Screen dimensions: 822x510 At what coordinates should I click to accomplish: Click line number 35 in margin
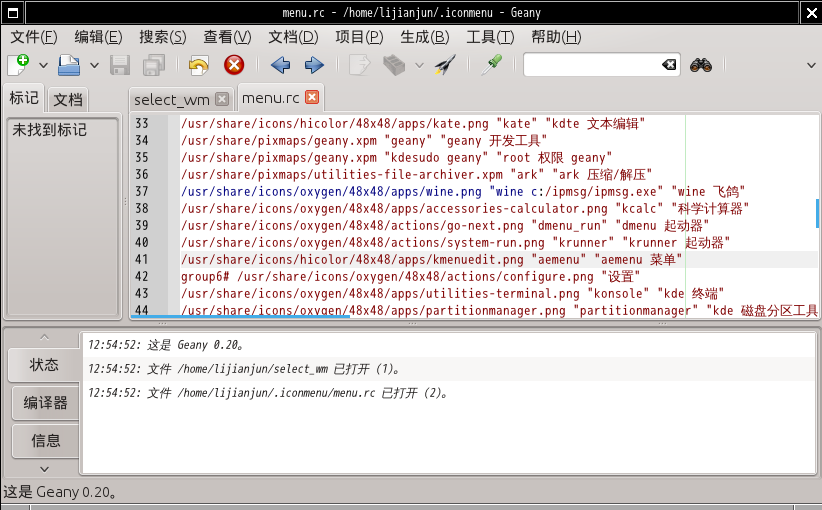(142, 157)
